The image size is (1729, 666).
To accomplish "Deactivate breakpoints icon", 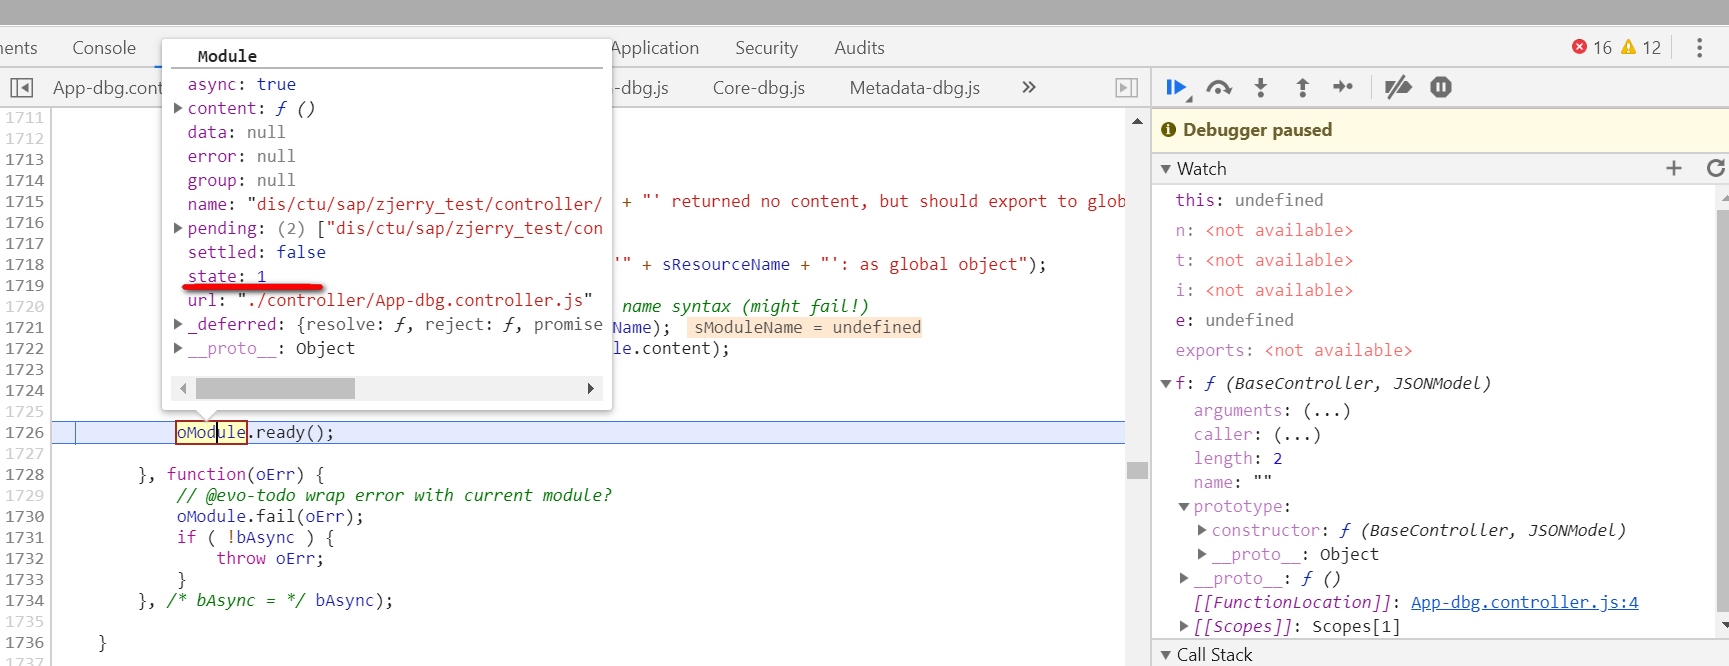I will tap(1398, 87).
